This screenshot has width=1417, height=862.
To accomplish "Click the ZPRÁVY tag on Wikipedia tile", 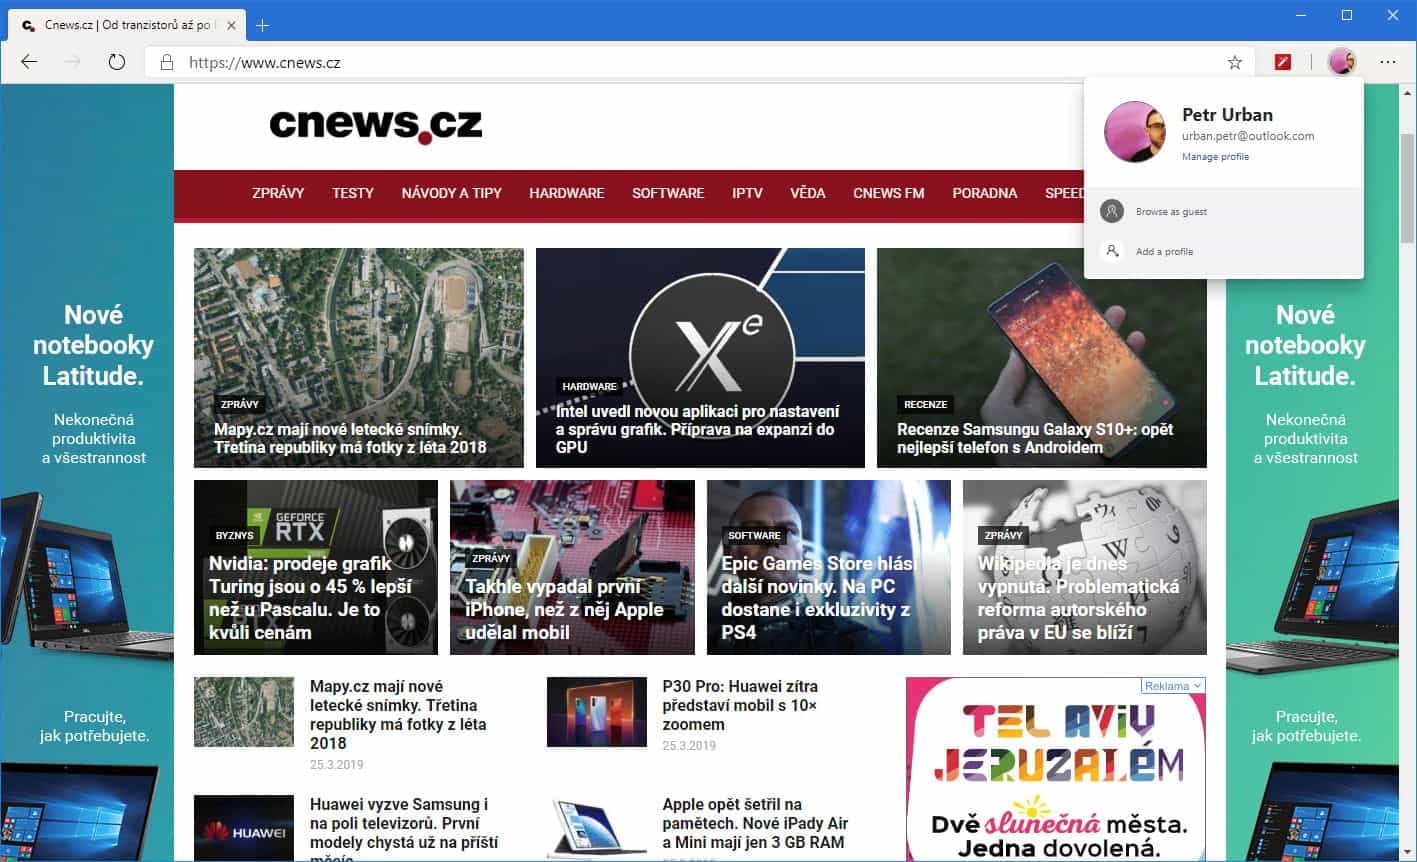I will (1004, 536).
